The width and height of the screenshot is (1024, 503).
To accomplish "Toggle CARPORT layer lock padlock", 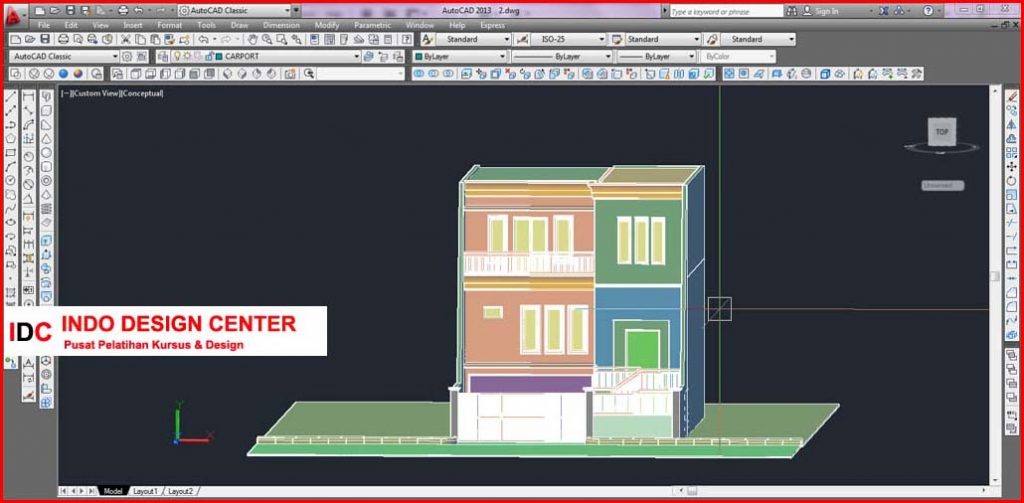I will point(209,57).
